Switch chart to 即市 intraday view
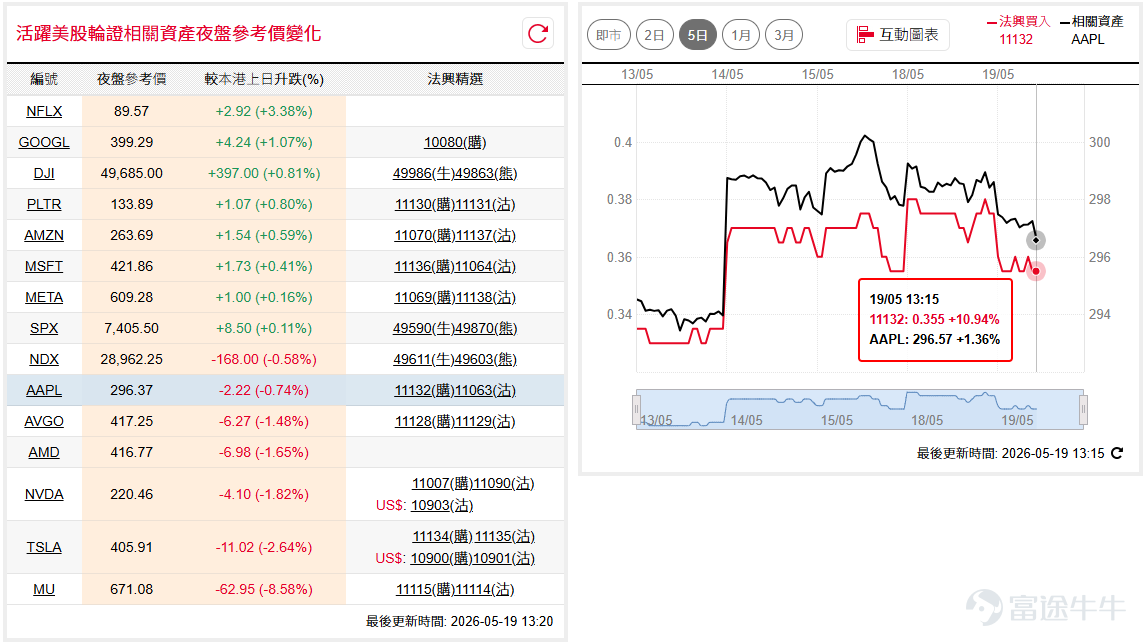 (x=609, y=35)
